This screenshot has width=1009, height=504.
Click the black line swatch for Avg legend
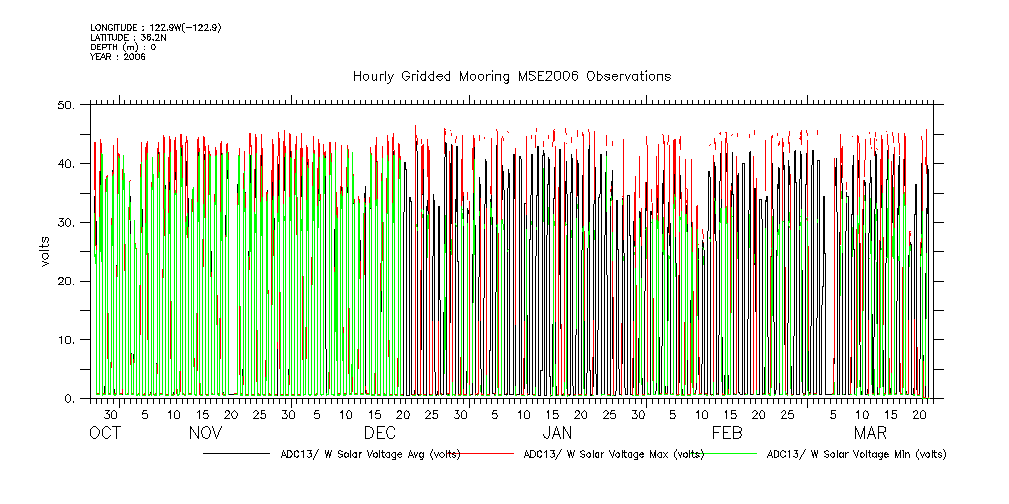point(238,454)
